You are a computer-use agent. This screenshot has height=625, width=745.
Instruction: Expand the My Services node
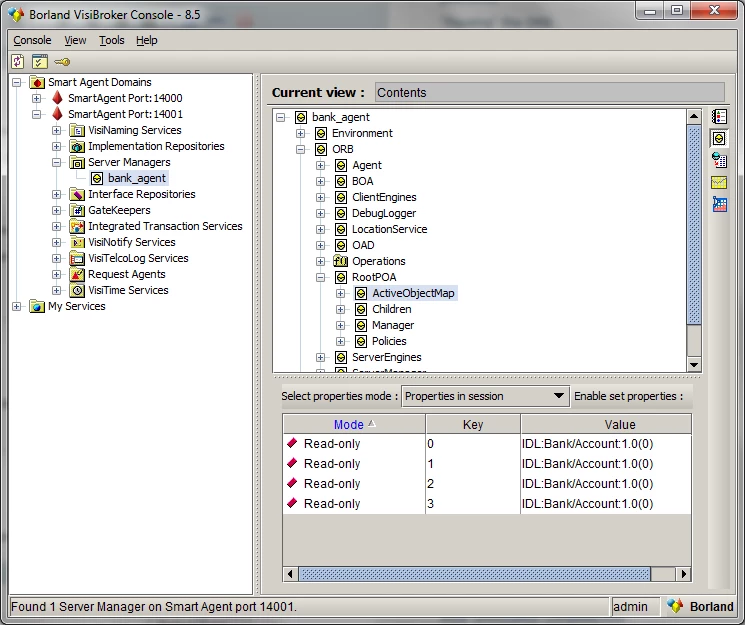coord(17,307)
